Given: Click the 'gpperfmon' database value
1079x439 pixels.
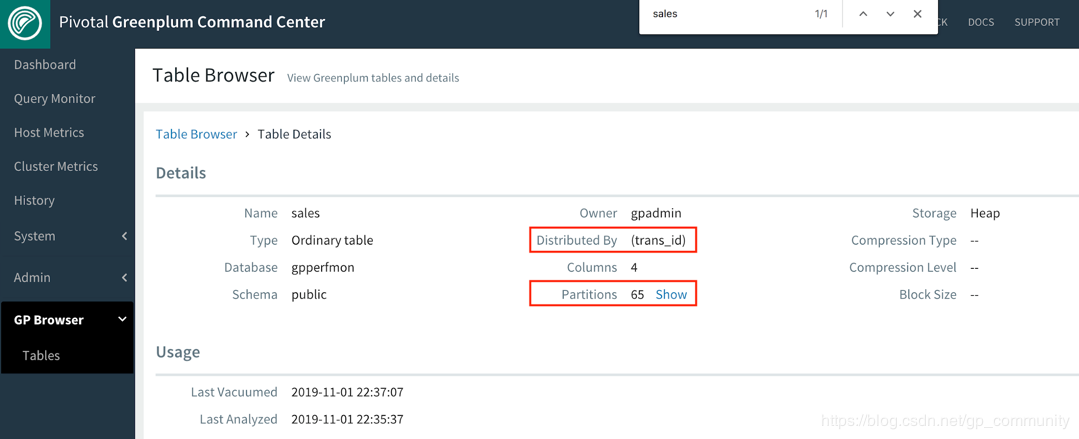Looking at the screenshot, I should [323, 268].
